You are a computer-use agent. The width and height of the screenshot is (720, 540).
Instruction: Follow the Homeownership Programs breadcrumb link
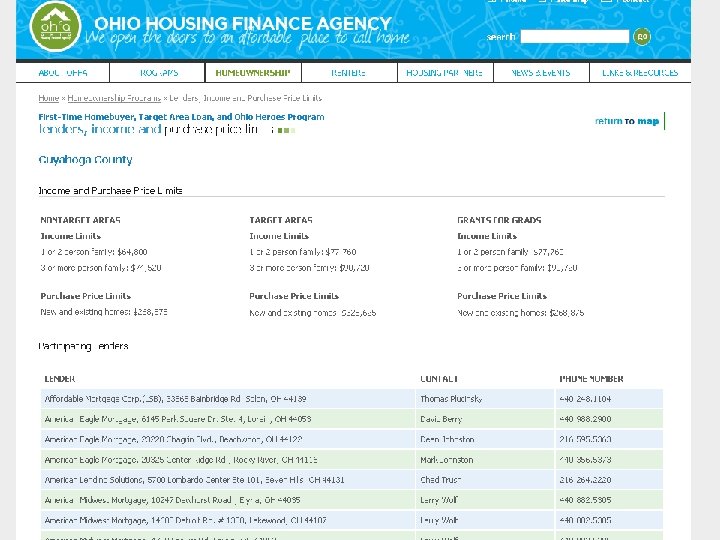[114, 98]
